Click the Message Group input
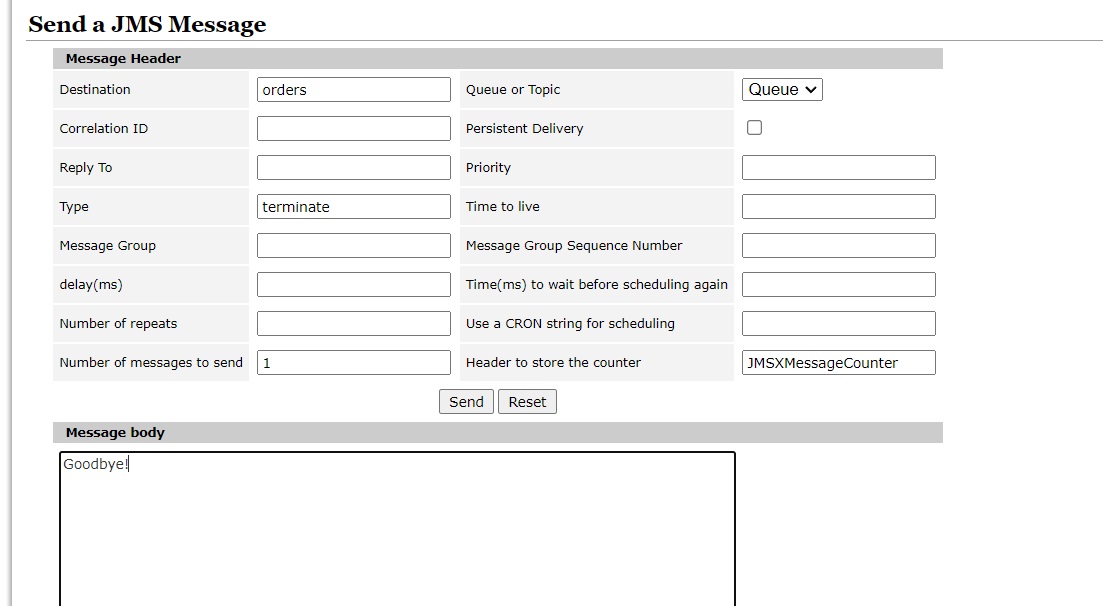Viewport: 1103px width, 606px height. (x=353, y=245)
